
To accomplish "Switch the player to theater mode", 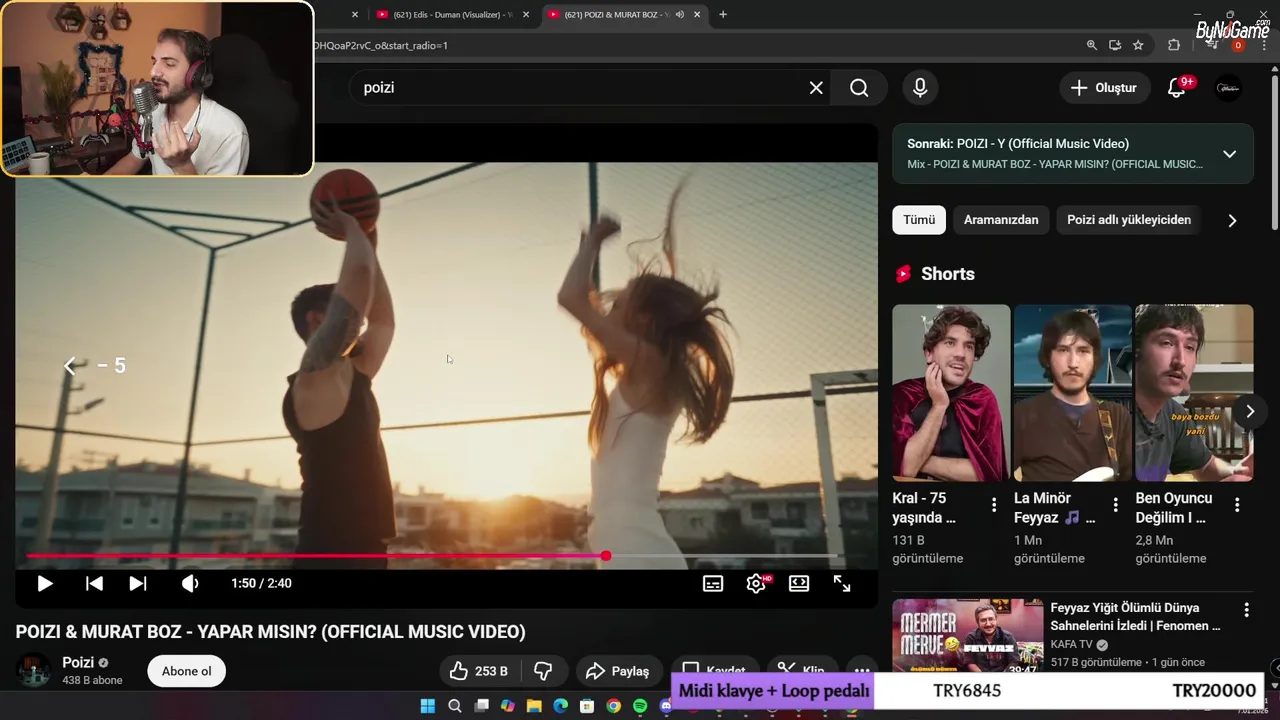I will (799, 583).
